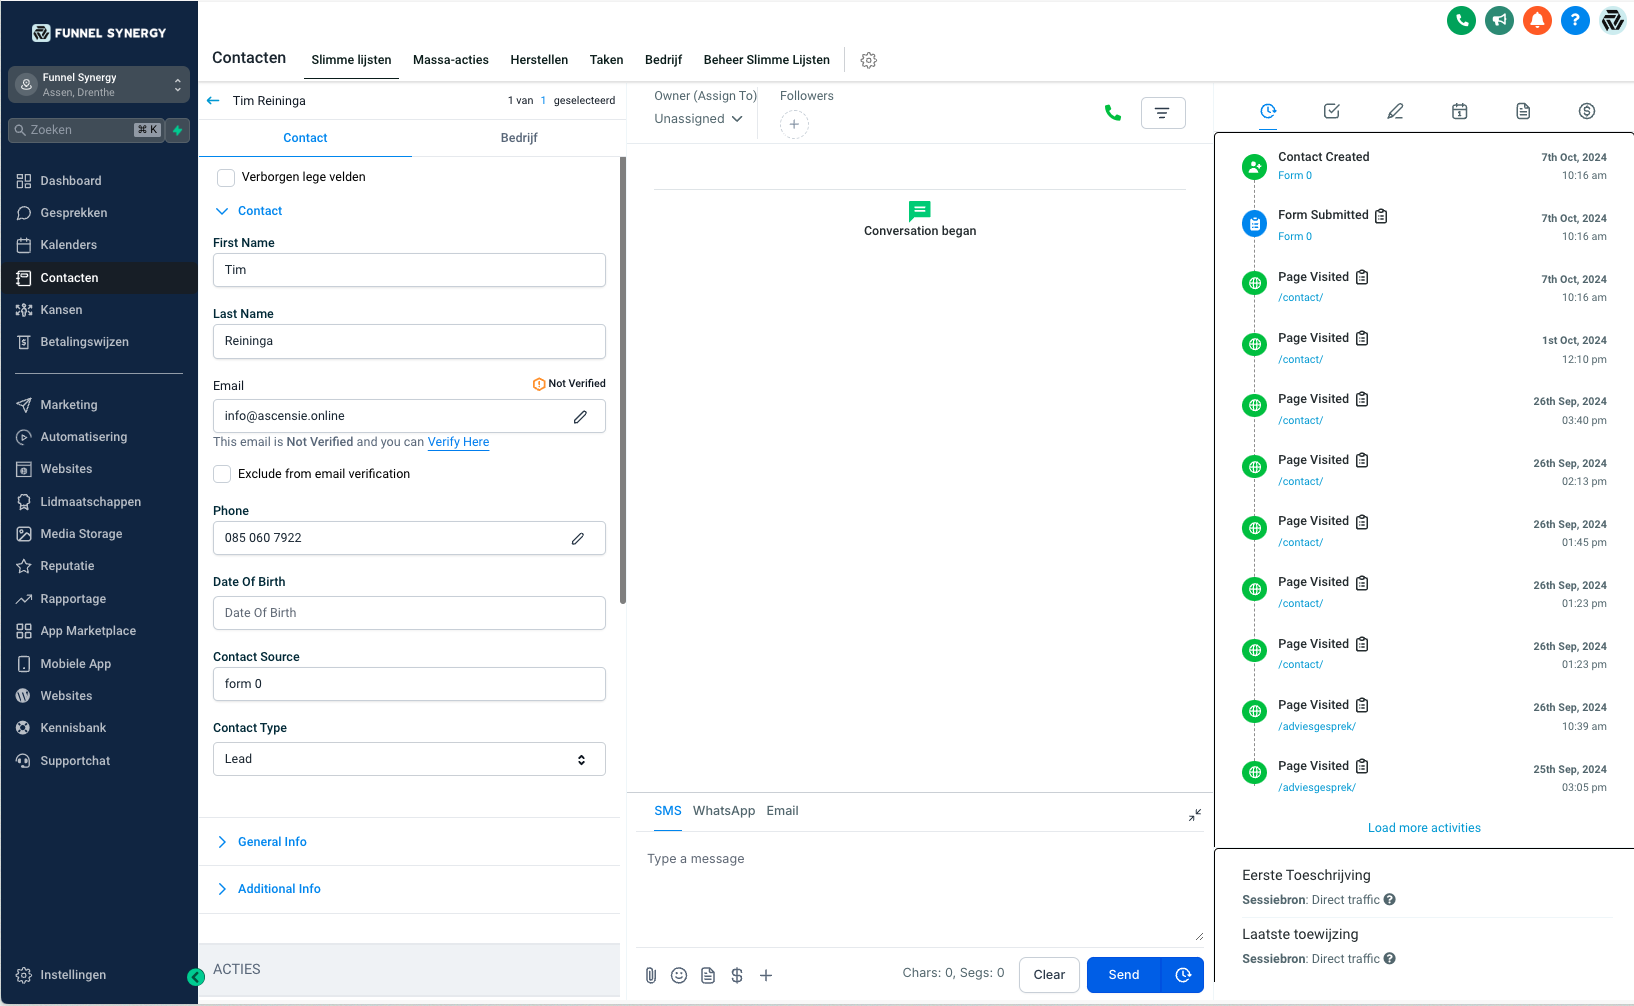Viewport: 1634px width, 1006px height.
Task: Open the Contact Type dropdown
Action: (x=409, y=759)
